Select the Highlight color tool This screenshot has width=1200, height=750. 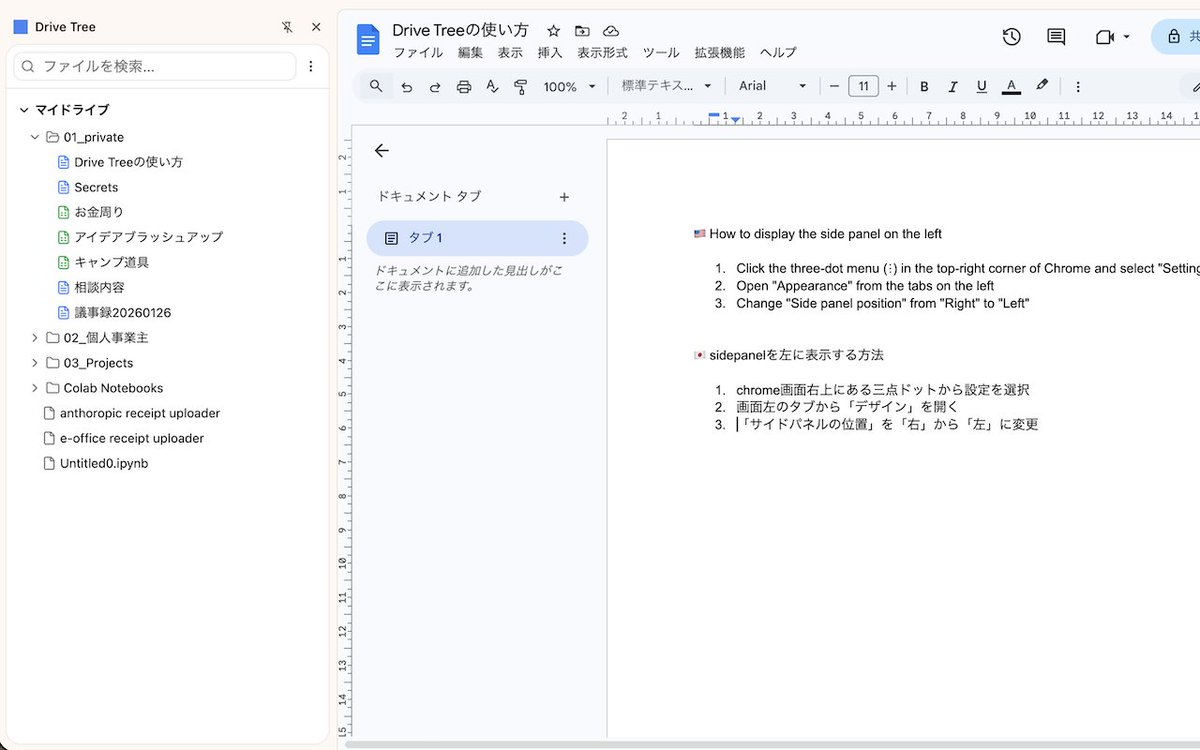1041,86
